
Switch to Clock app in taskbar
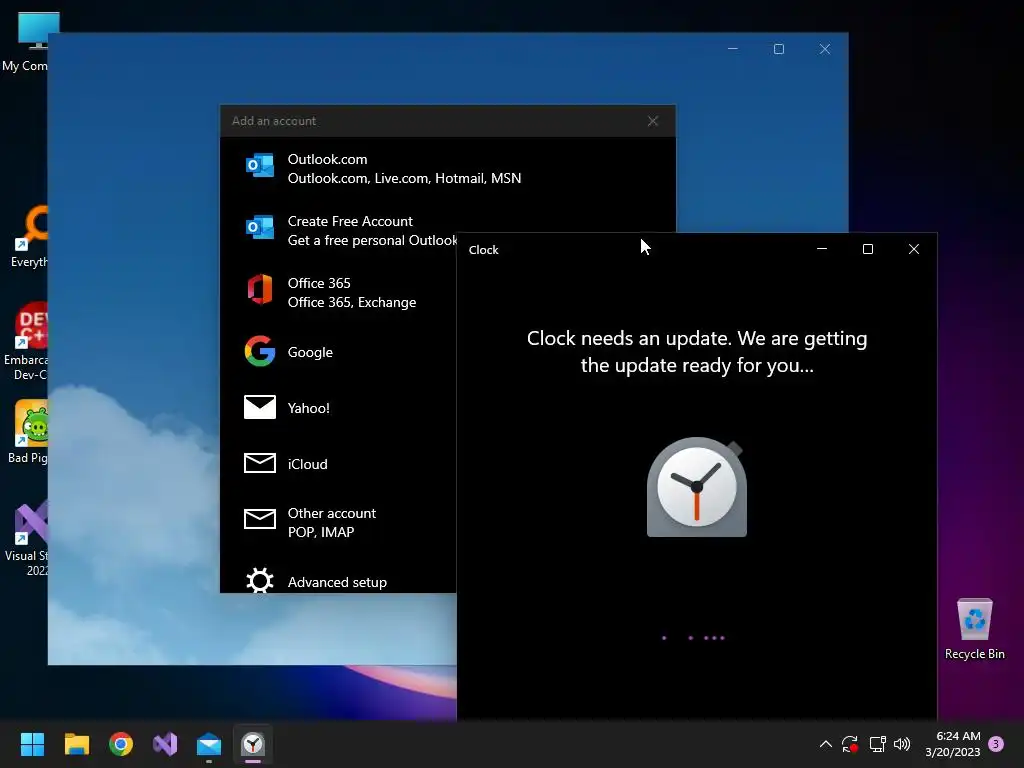[253, 744]
